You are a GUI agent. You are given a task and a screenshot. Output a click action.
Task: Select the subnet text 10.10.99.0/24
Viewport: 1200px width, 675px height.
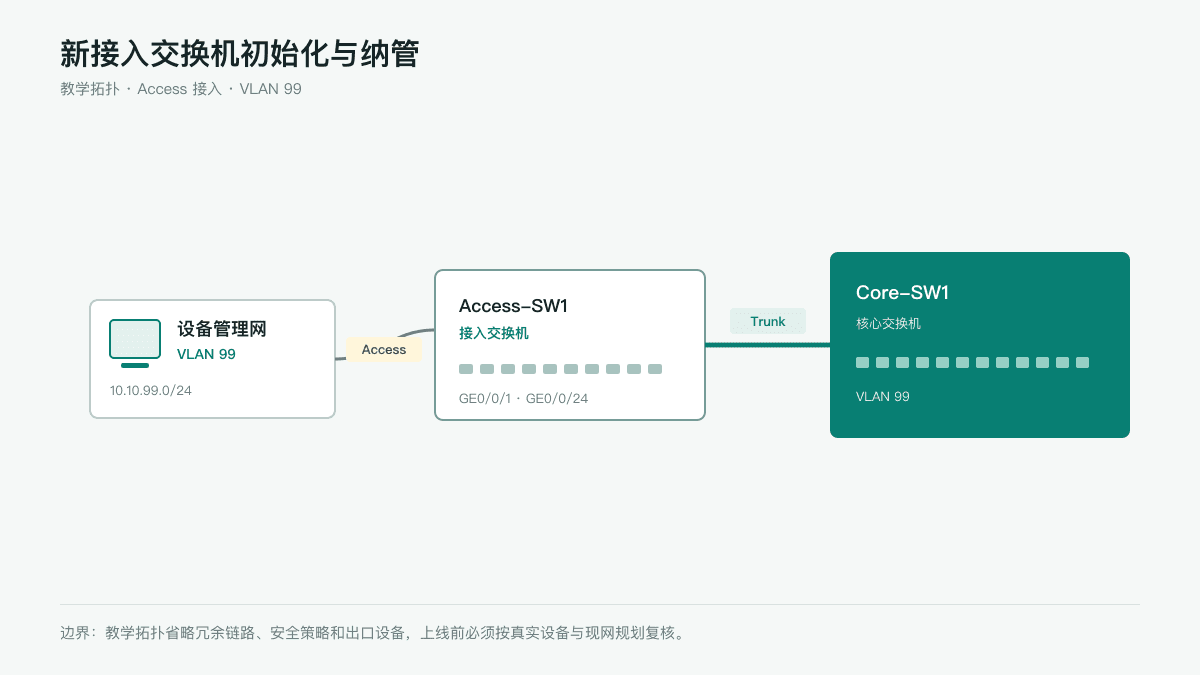[151, 390]
